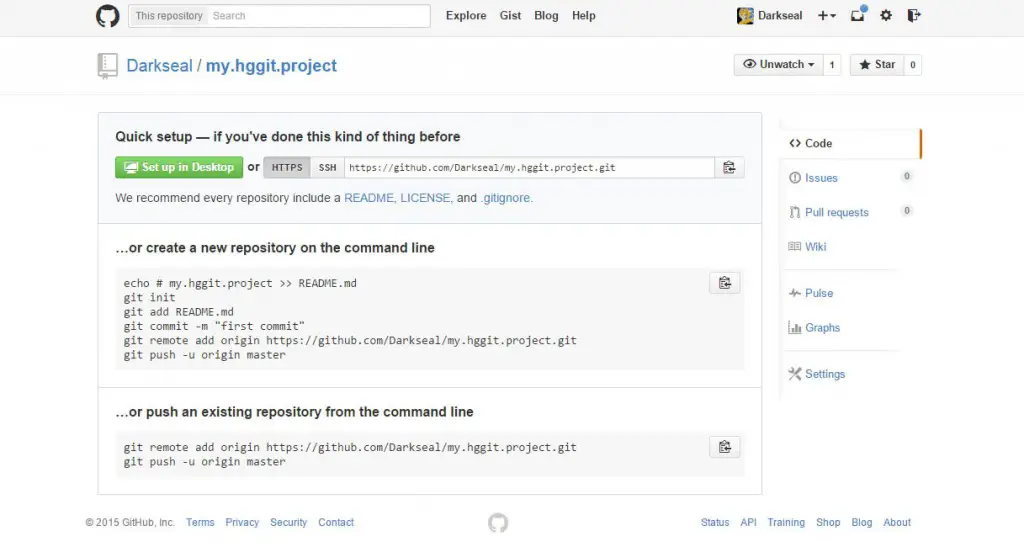Open the plus create-new dropdown

tap(827, 16)
